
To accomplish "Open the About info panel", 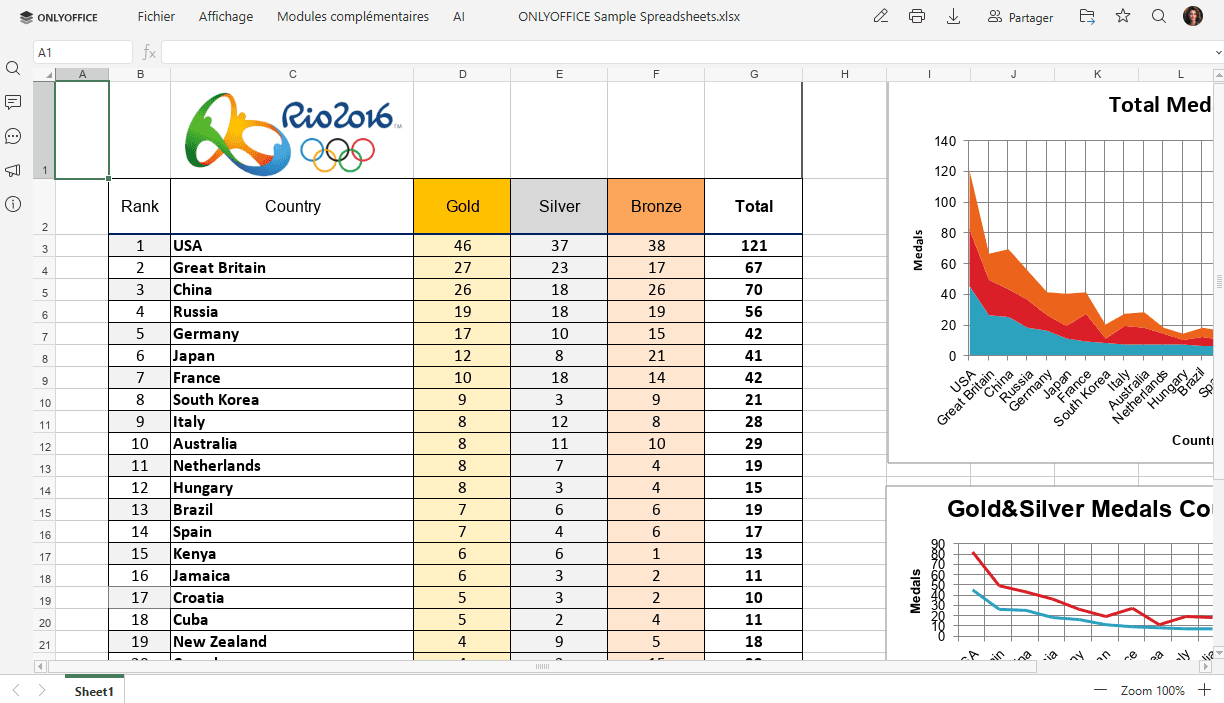I will point(13,204).
